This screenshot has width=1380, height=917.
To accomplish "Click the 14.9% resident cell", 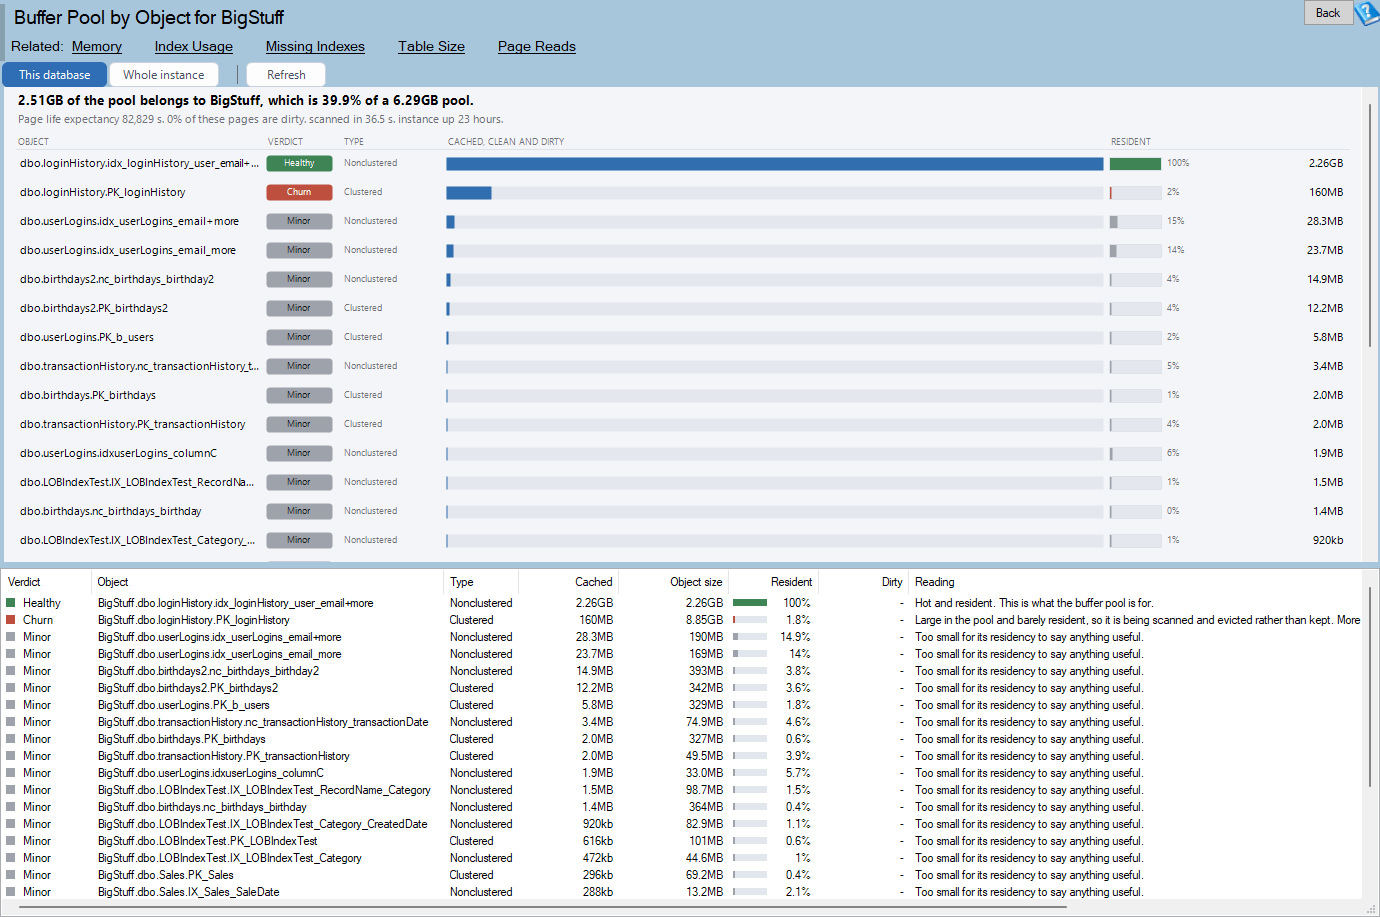I will 795,637.
